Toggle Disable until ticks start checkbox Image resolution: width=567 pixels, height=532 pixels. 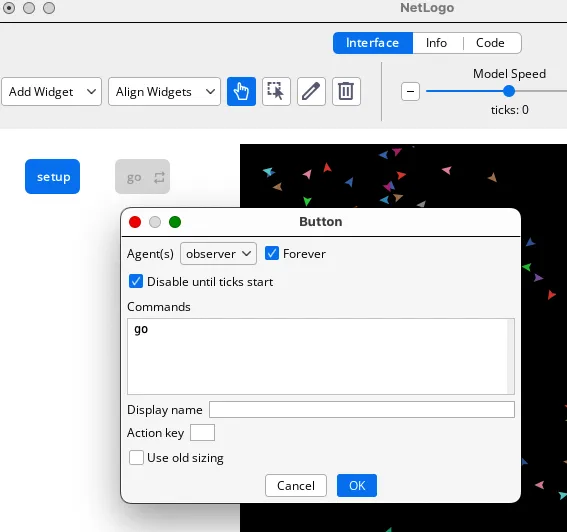coord(136,281)
